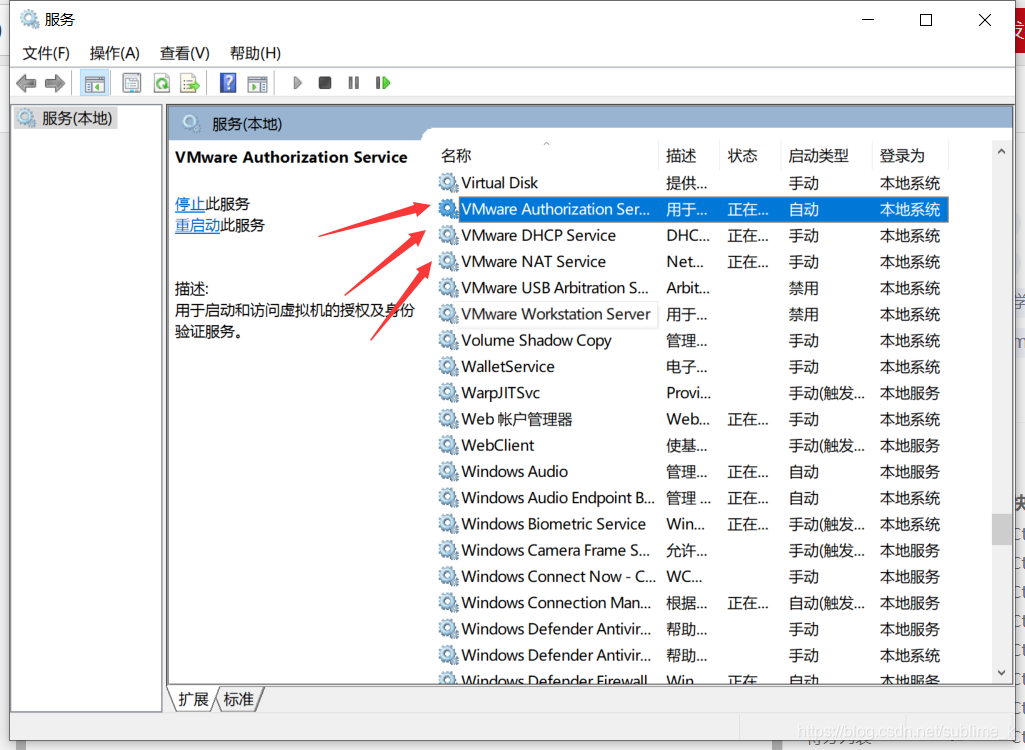
Task: Open the 查看(V) menu
Action: [184, 53]
